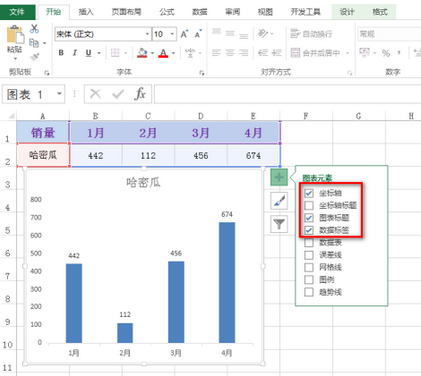Image resolution: width=421 pixels, height=376 pixels.
Task: Align text left
Action: (x=216, y=53)
